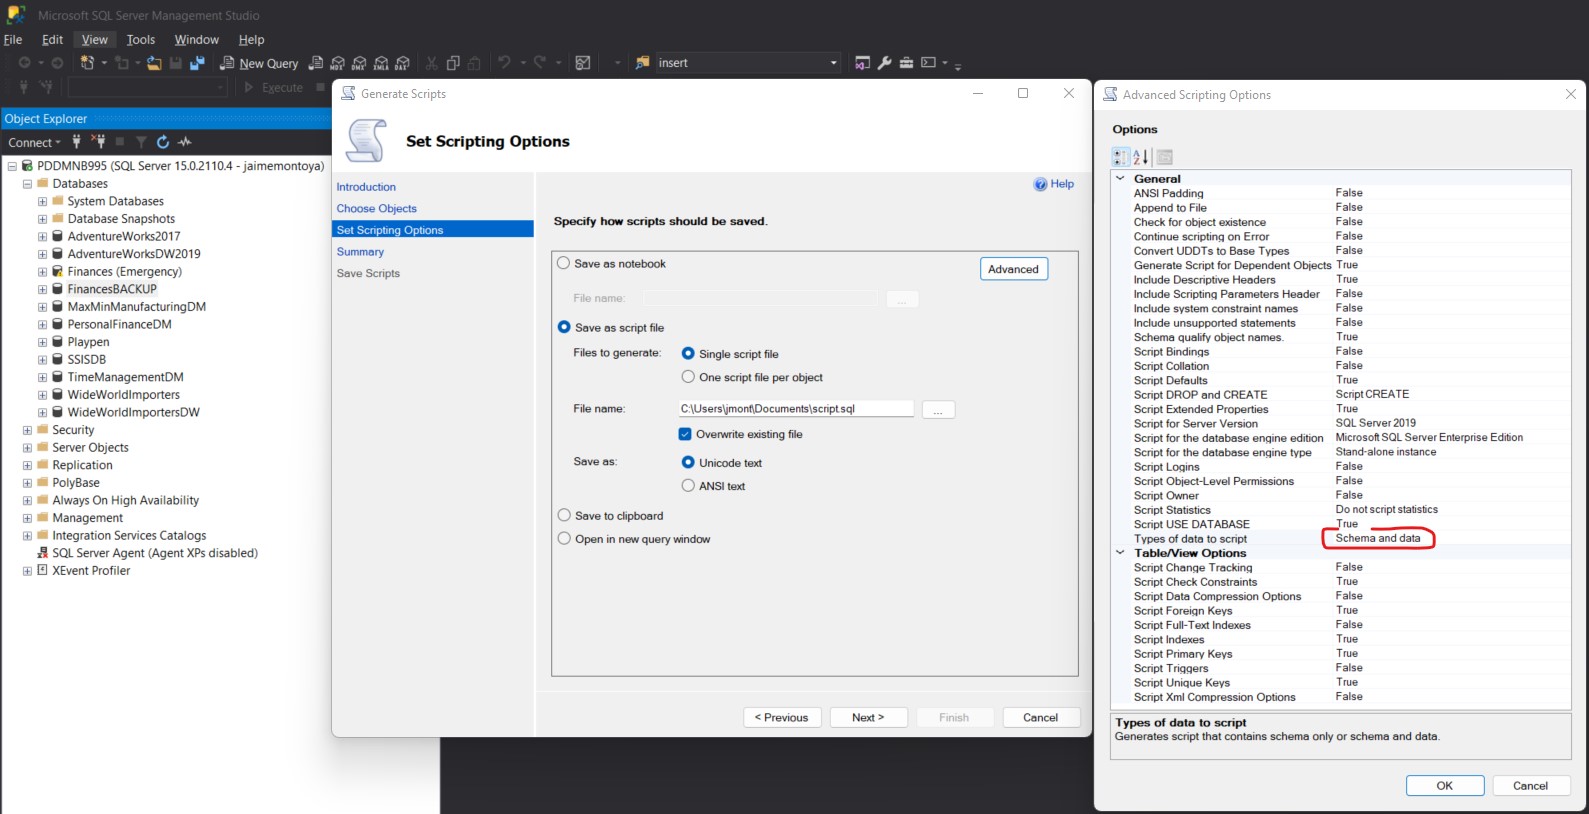Expand the WideWorldImporters database node
Viewport: 1589px width, 814px height.
(x=42, y=395)
